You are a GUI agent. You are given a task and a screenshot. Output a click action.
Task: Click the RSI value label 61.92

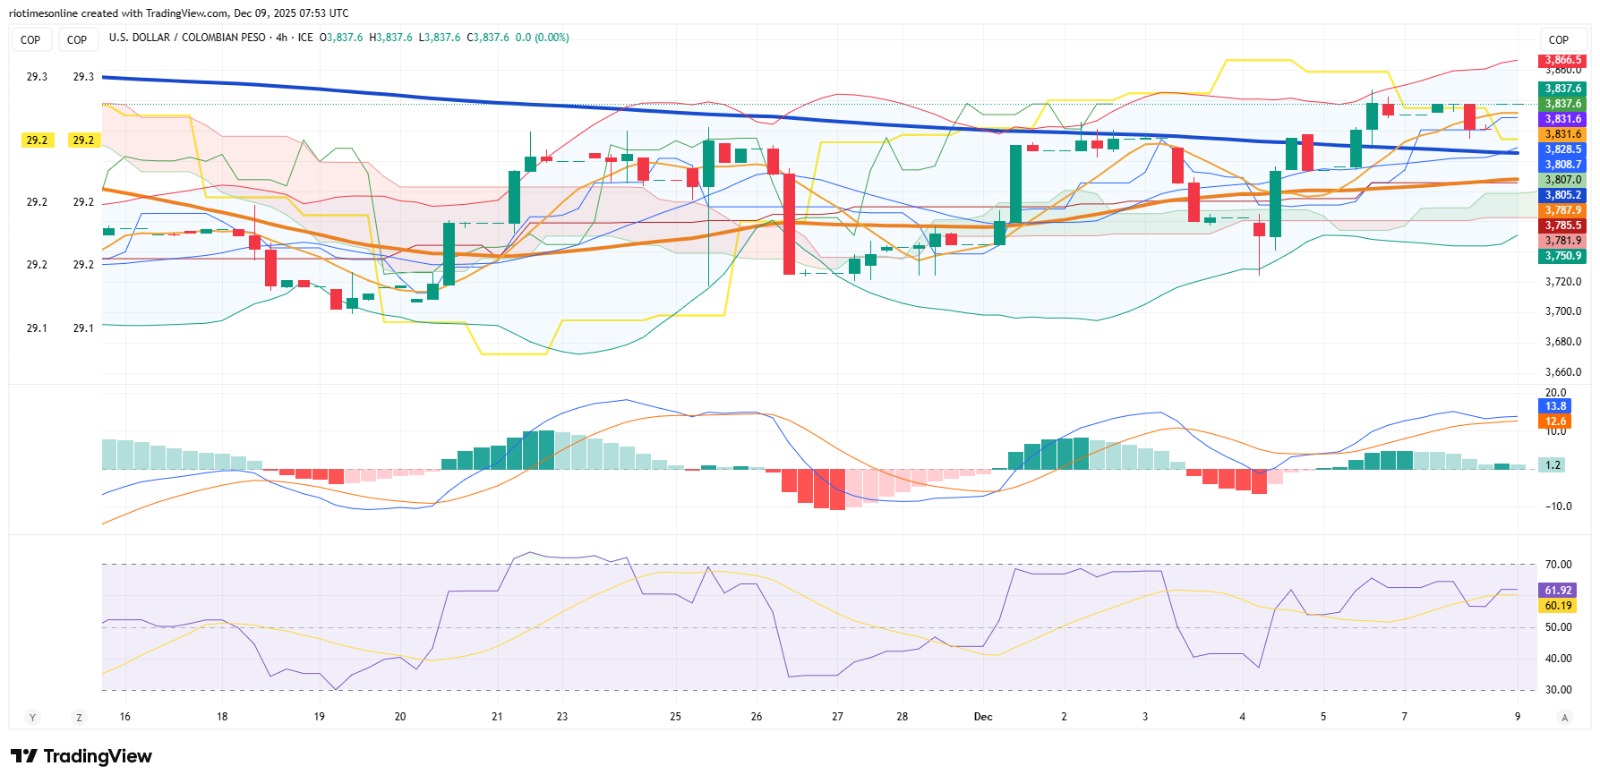pyautogui.click(x=1558, y=590)
